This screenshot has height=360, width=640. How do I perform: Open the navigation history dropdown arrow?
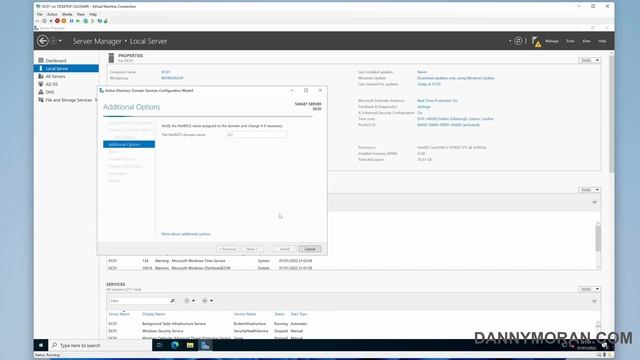[60, 41]
